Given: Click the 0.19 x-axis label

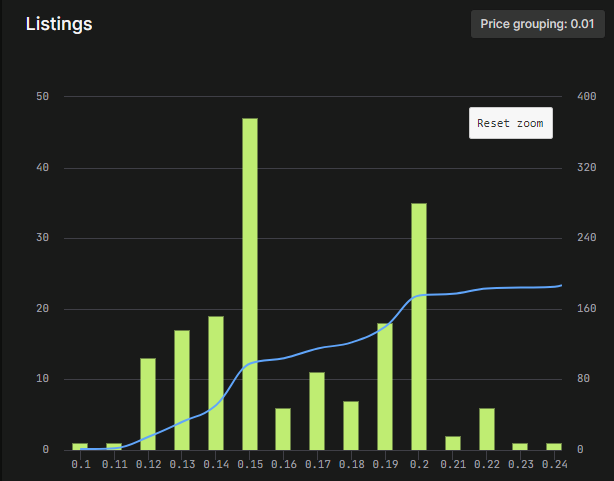Looking at the screenshot, I should pyautogui.click(x=385, y=465).
